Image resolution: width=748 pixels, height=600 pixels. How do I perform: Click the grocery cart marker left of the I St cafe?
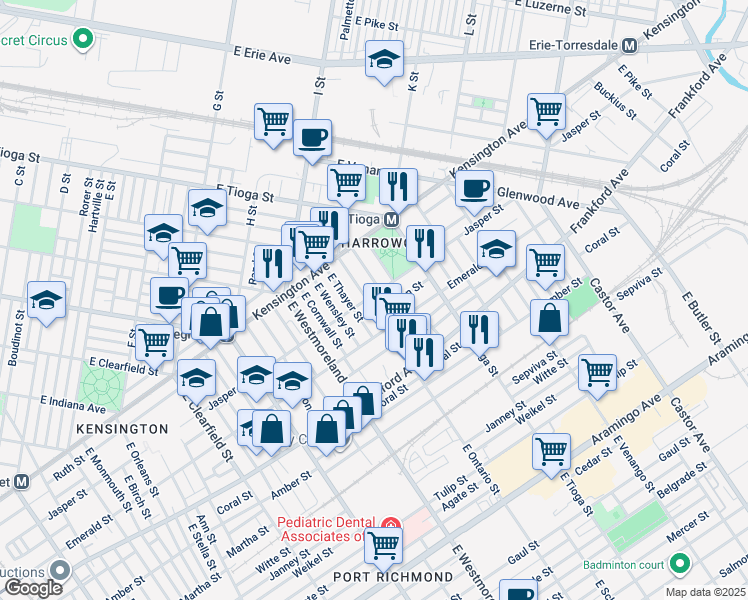(273, 123)
